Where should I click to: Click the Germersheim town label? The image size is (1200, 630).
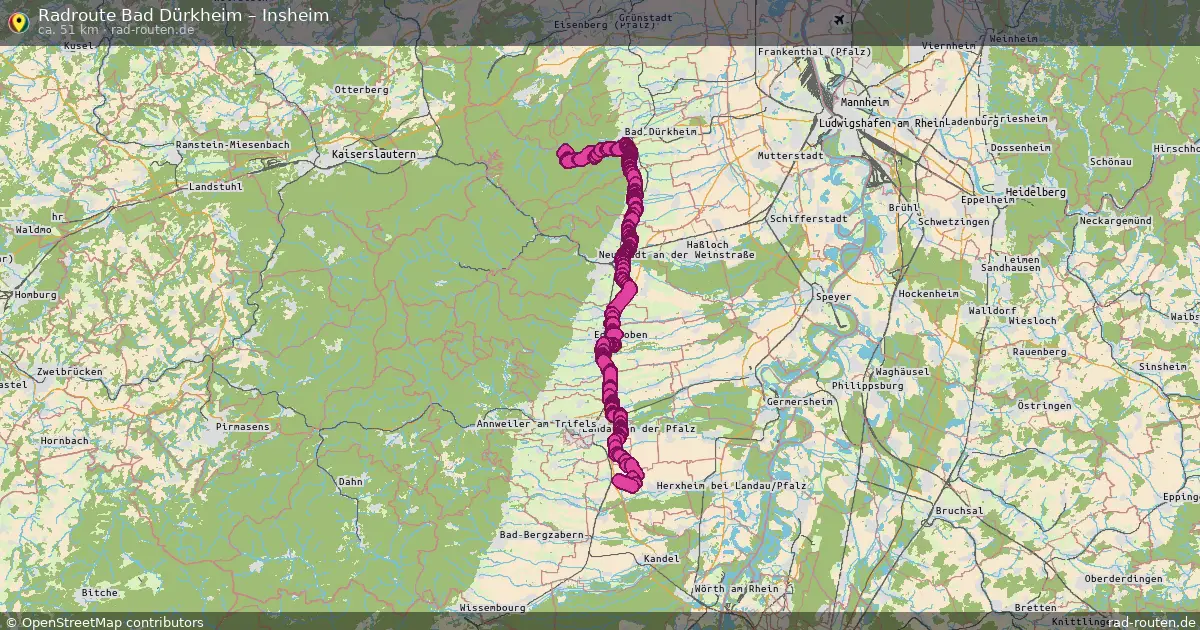pyautogui.click(x=798, y=401)
